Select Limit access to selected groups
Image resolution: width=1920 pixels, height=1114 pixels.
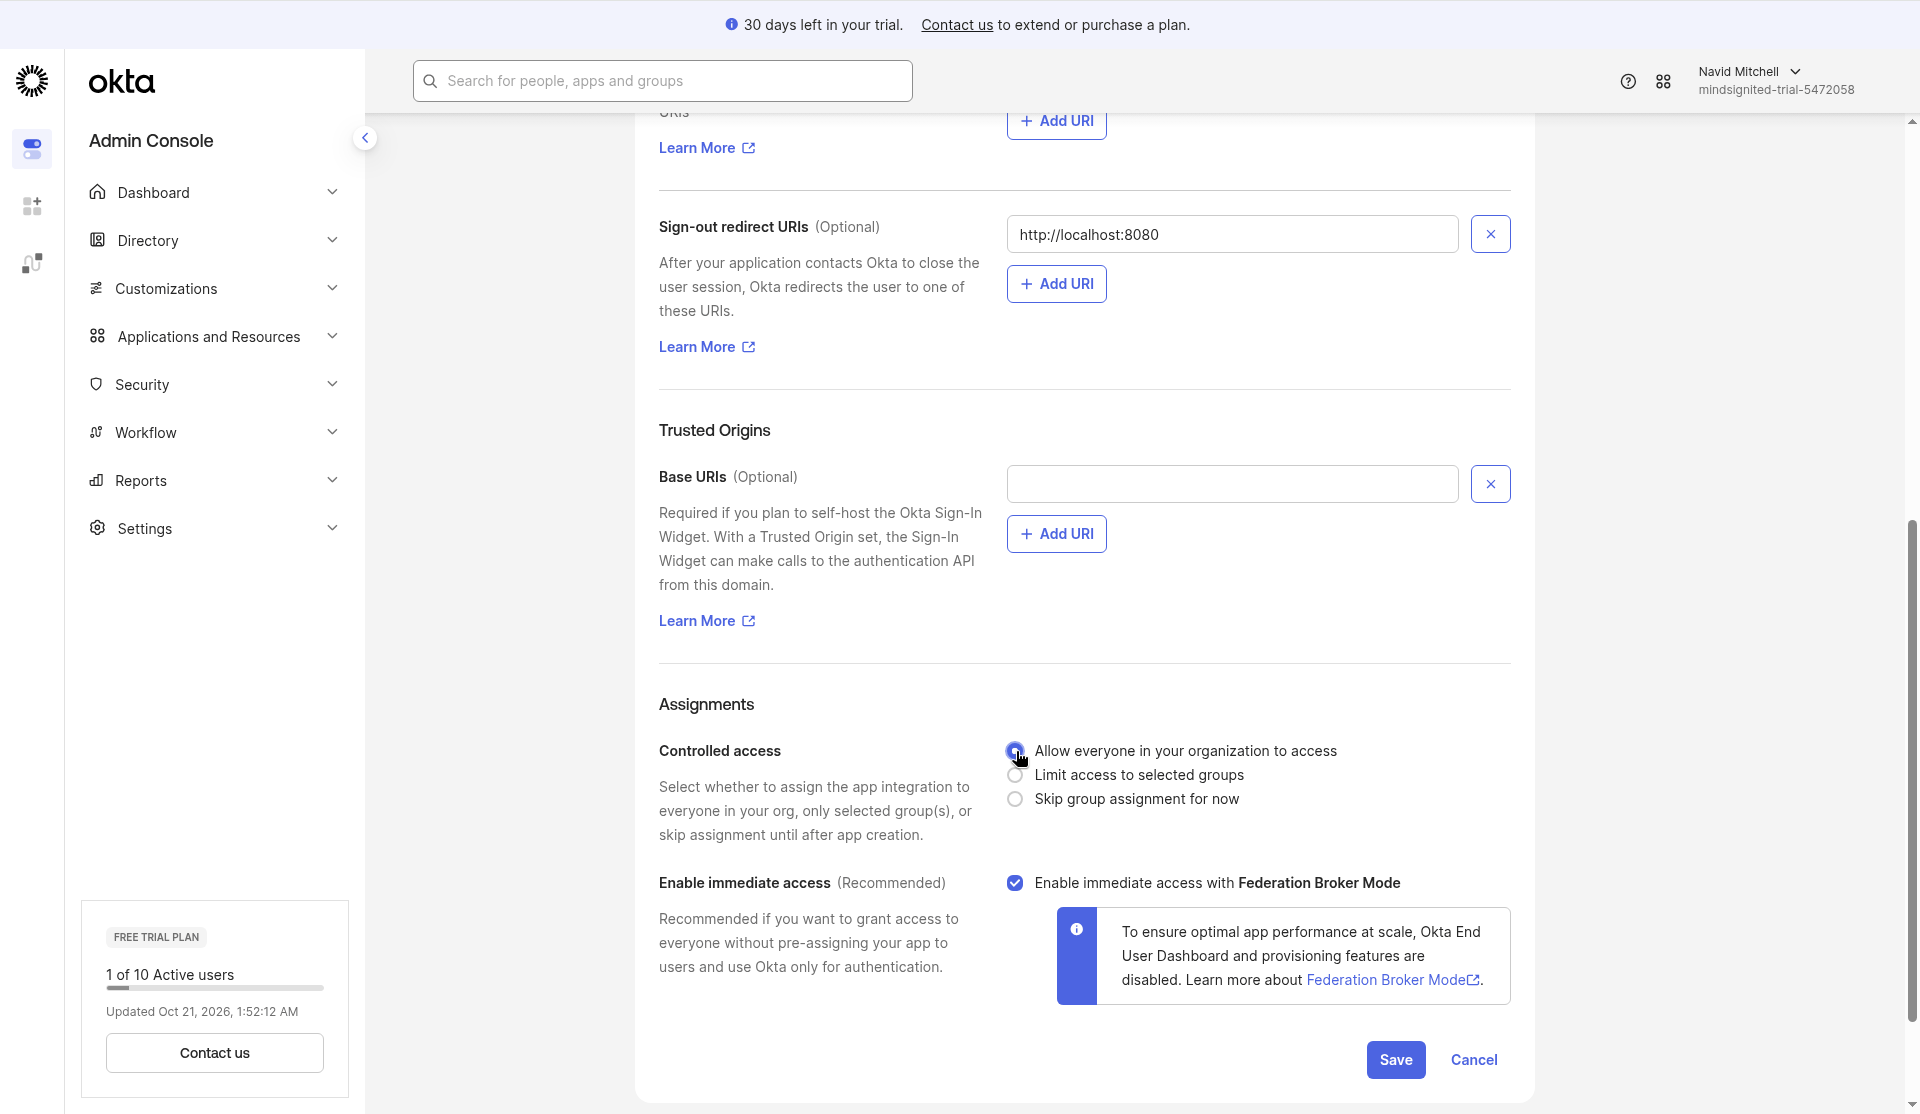coord(1015,775)
